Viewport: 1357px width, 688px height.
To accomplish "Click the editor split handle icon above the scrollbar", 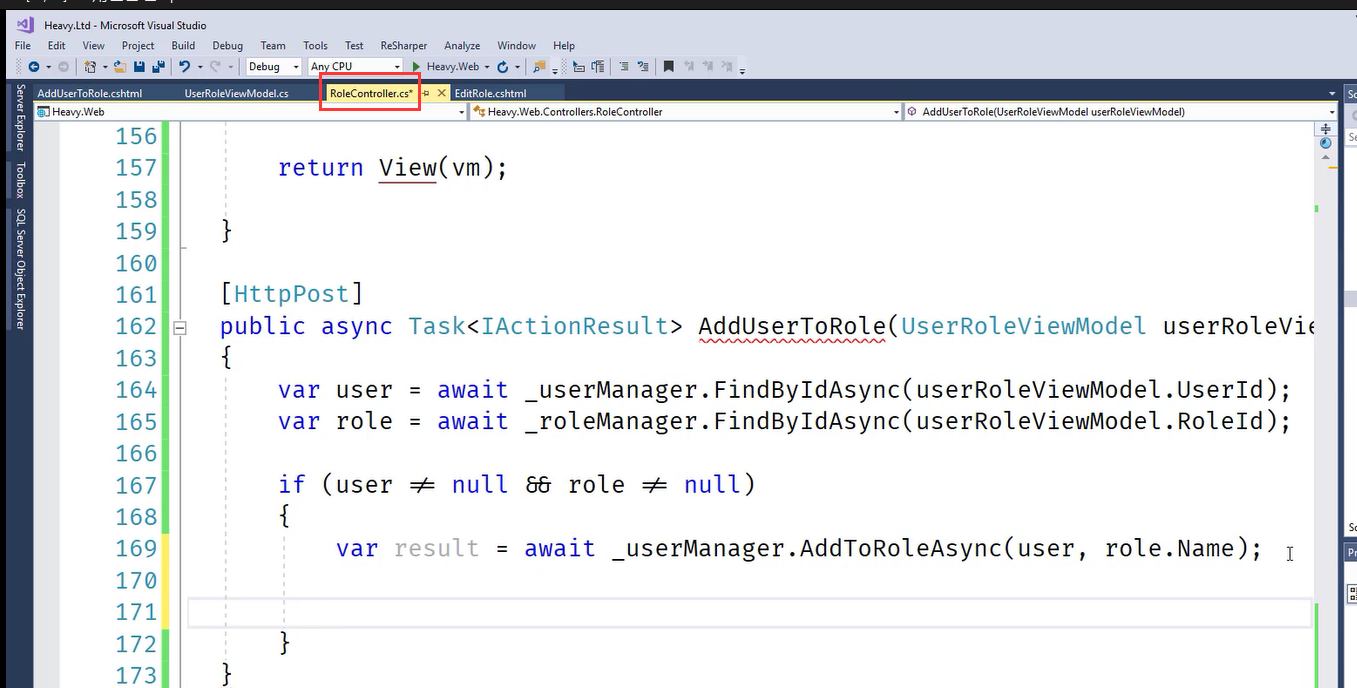I will click(1326, 129).
